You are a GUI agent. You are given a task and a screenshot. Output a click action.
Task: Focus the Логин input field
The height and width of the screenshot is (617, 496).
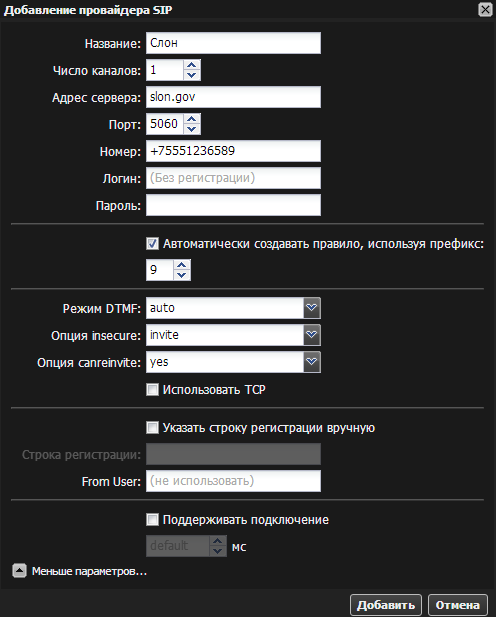pos(233,178)
